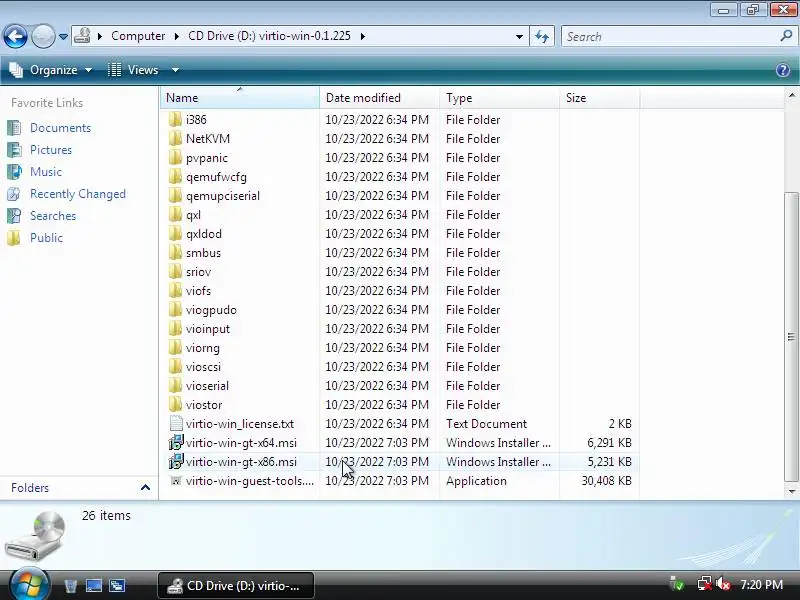Screen dimensions: 800x600
Task: Click the Search input field
Action: pyautogui.click(x=670, y=37)
